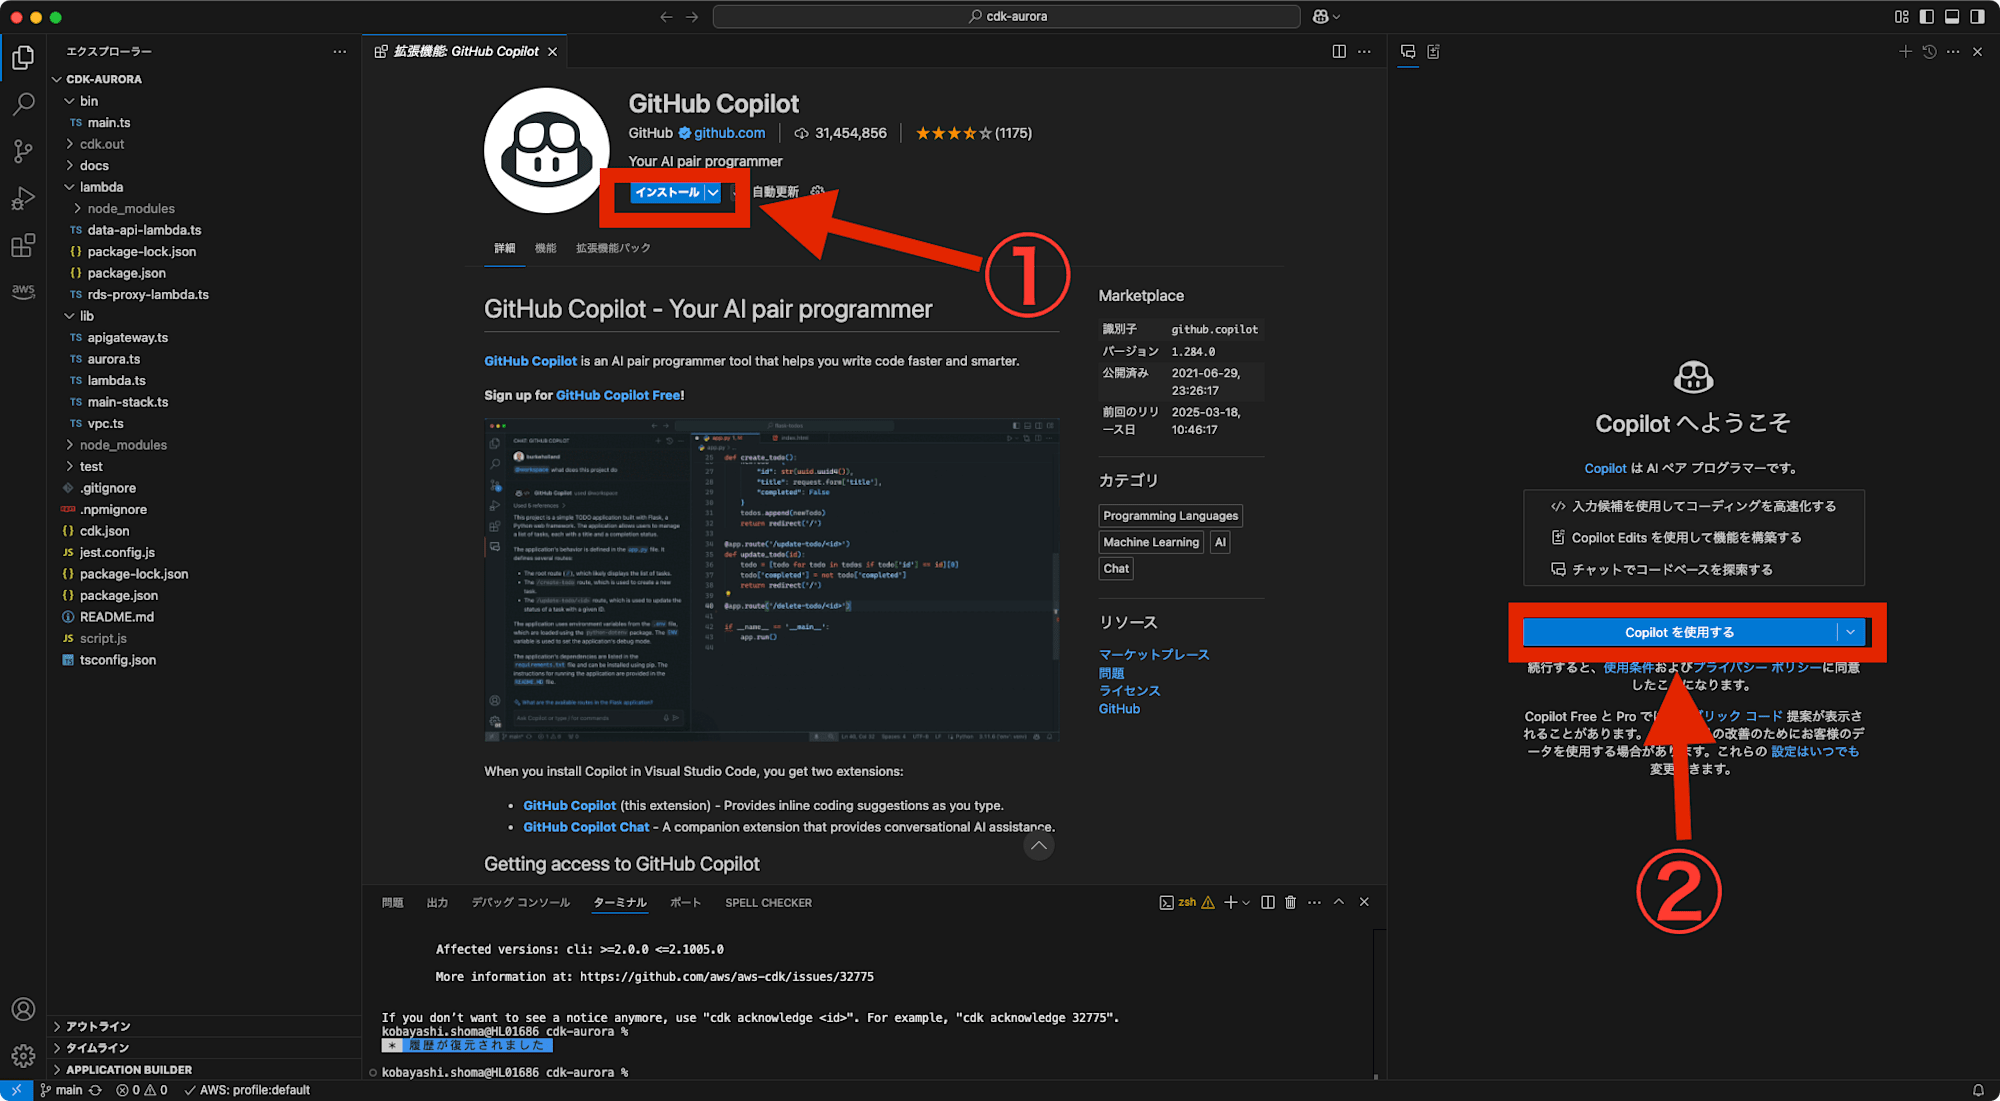This screenshot has width=2000, height=1101.
Task: Start a new chat with plus icon
Action: click(x=1905, y=51)
